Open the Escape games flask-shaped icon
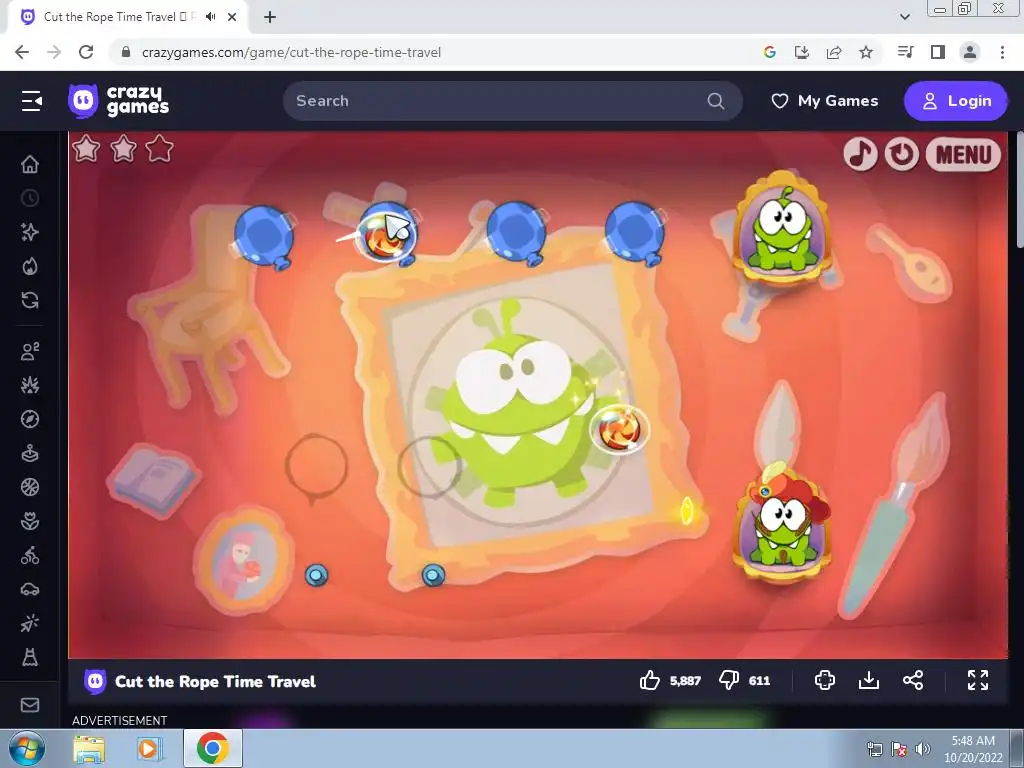This screenshot has height=768, width=1024. coord(30,657)
